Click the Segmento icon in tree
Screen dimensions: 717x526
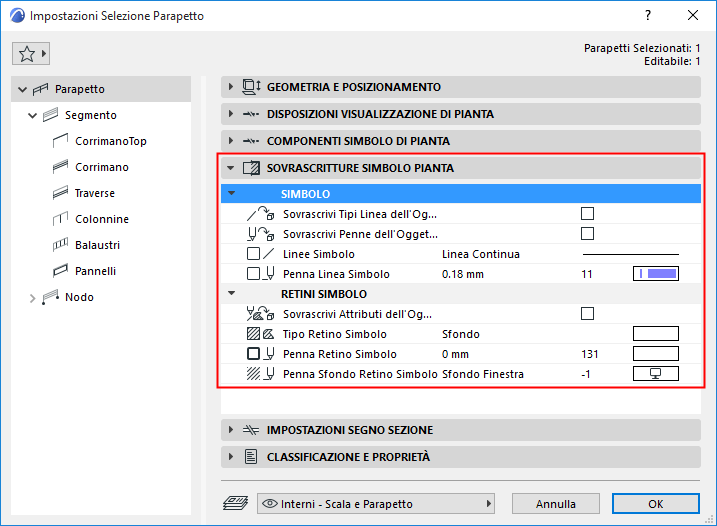click(51, 115)
